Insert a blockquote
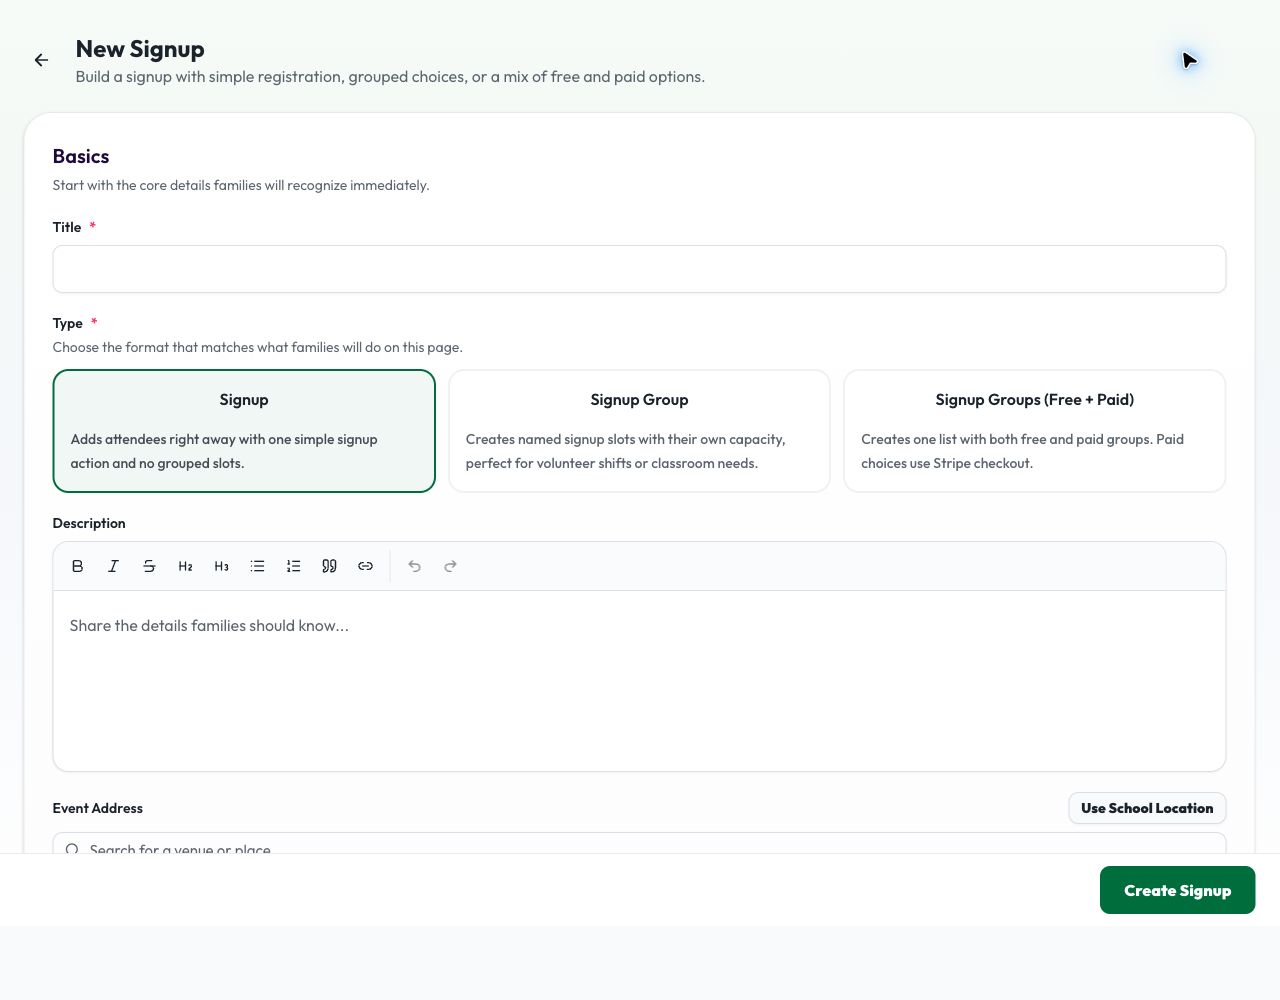This screenshot has width=1280, height=1000. tap(329, 566)
